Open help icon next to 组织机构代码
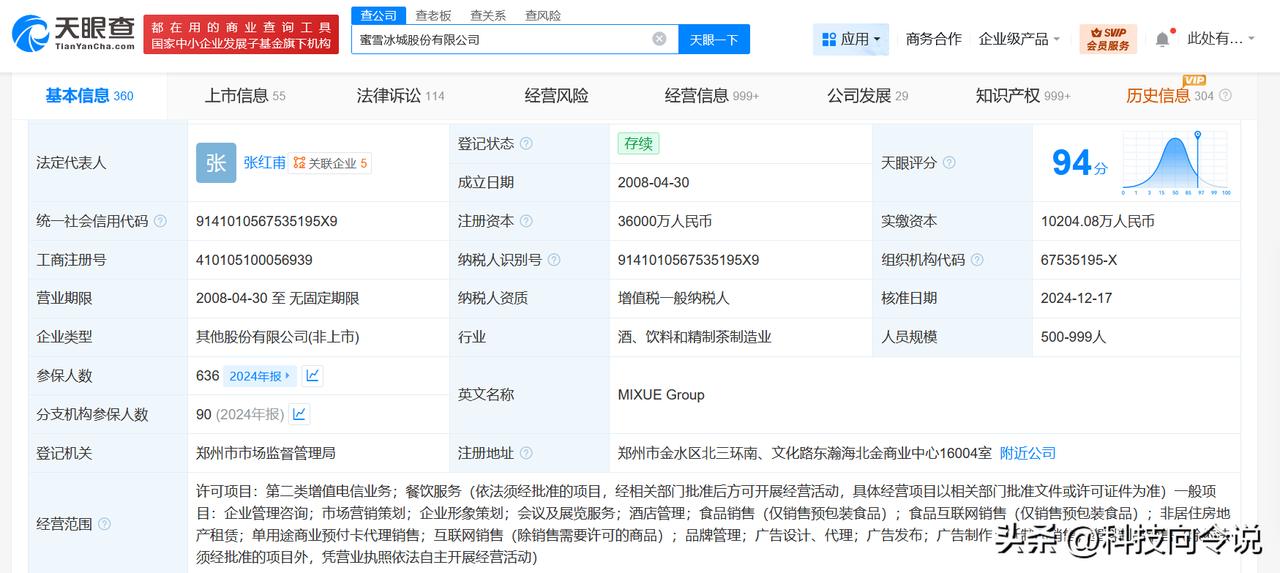The height and width of the screenshot is (573, 1280). click(x=977, y=260)
